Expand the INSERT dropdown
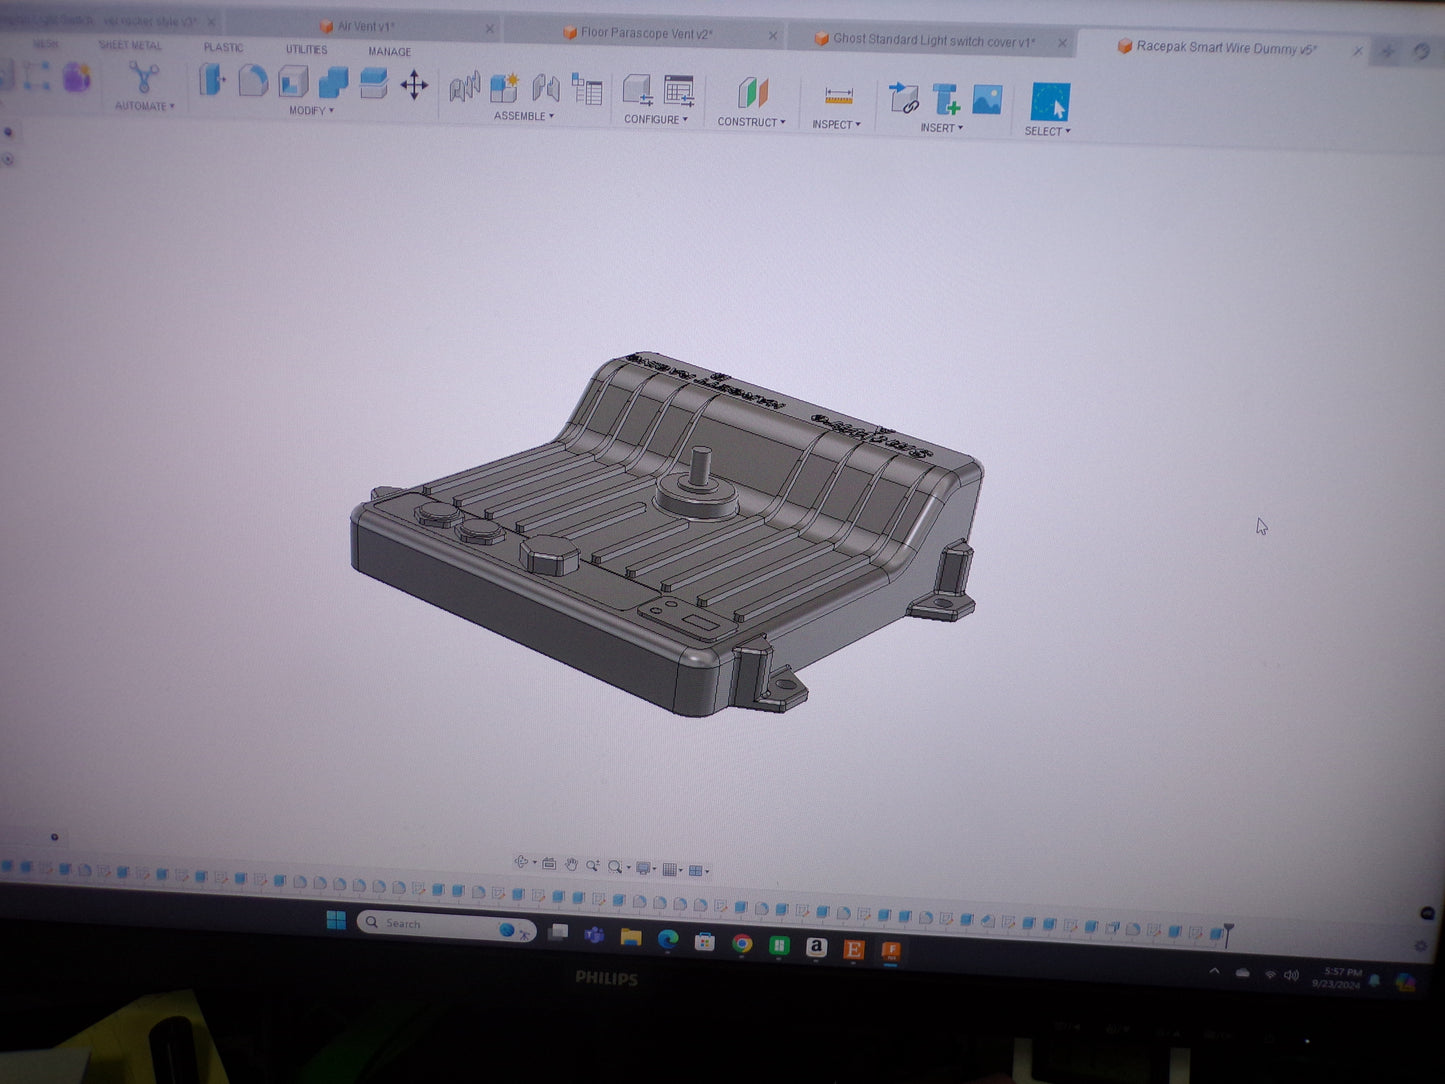The width and height of the screenshot is (1445, 1084). tap(941, 128)
